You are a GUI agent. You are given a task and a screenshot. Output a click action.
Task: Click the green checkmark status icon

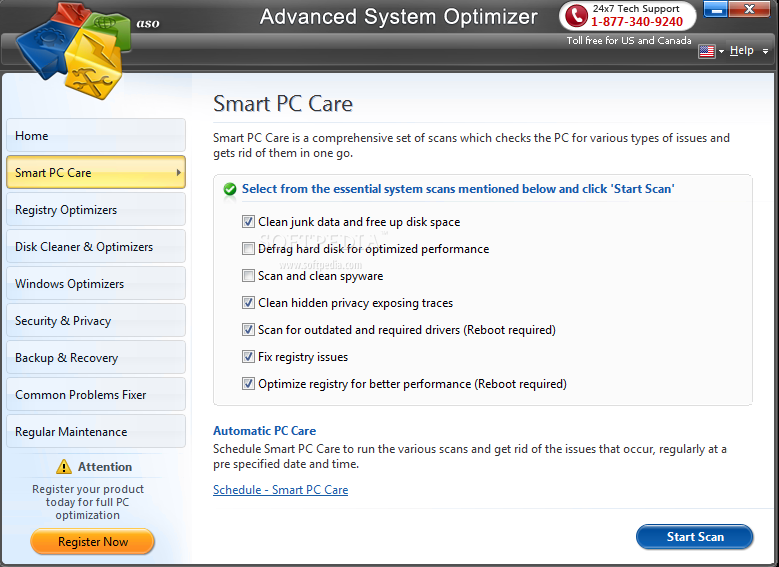click(230, 189)
